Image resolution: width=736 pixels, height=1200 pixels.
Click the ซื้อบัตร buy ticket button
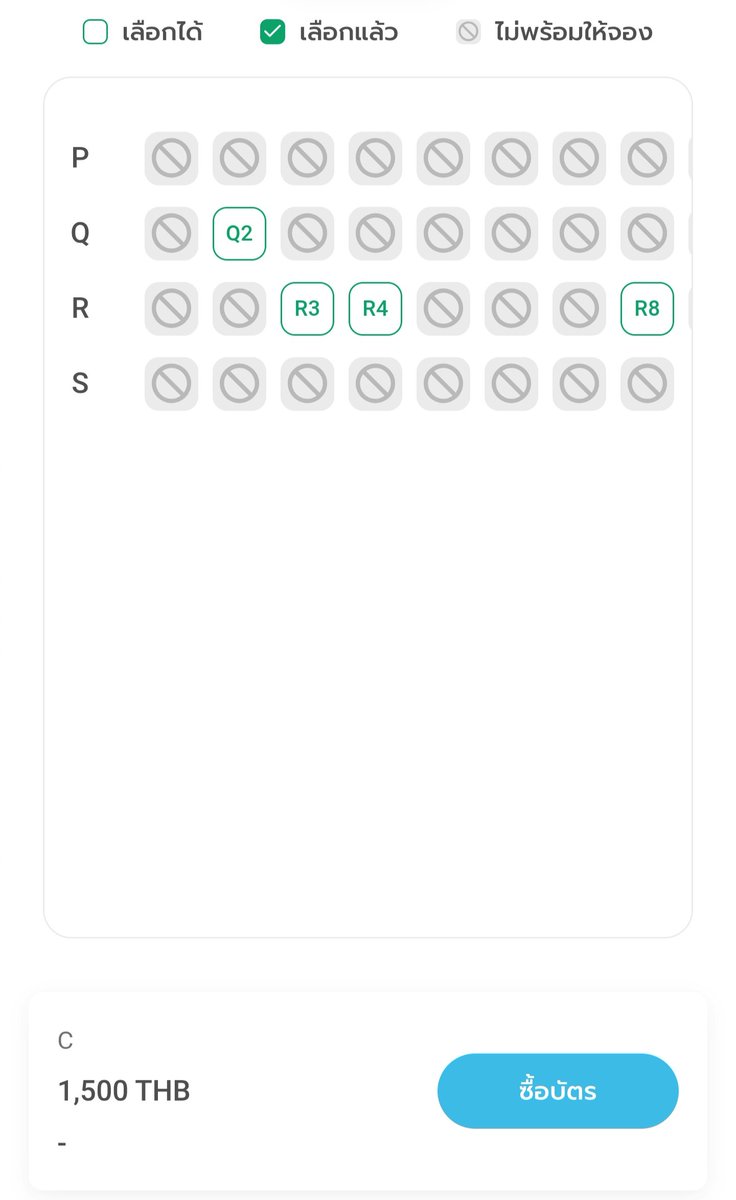tap(558, 1091)
